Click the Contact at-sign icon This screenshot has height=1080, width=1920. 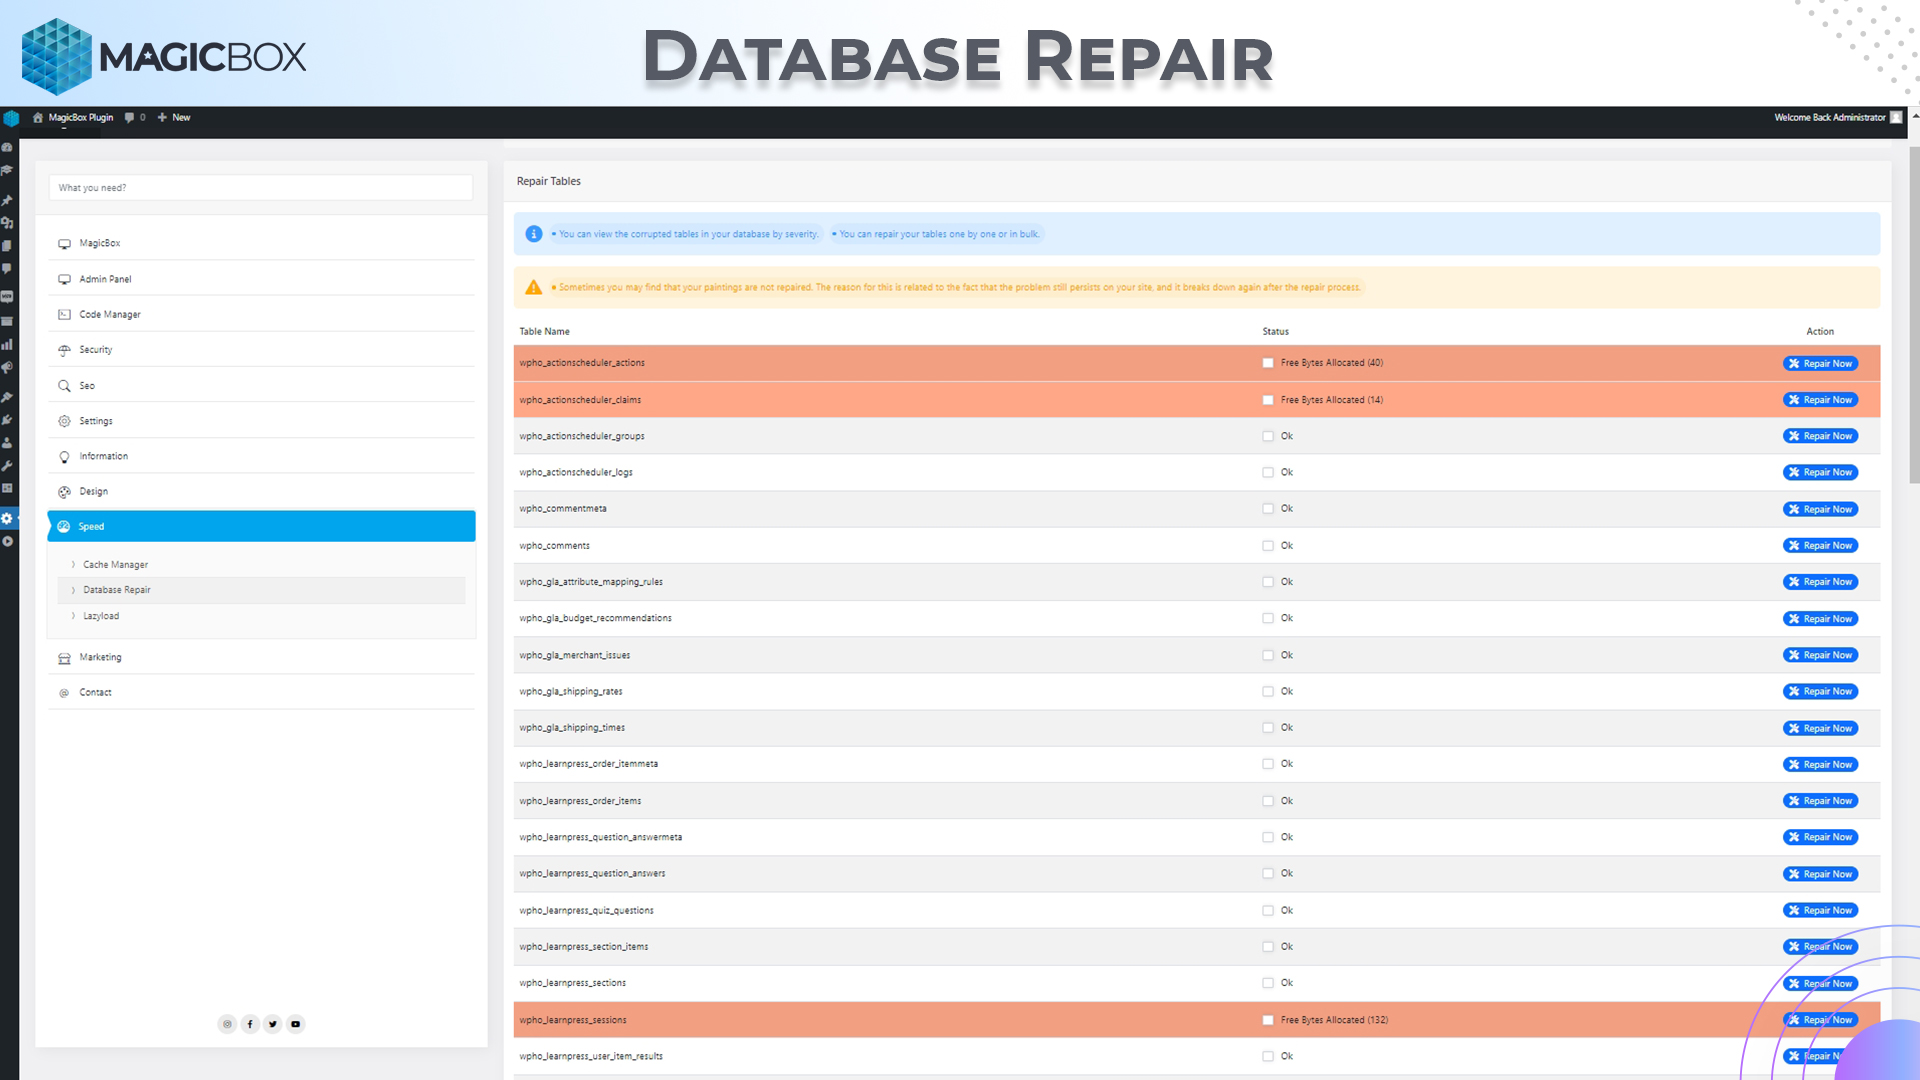(64, 693)
